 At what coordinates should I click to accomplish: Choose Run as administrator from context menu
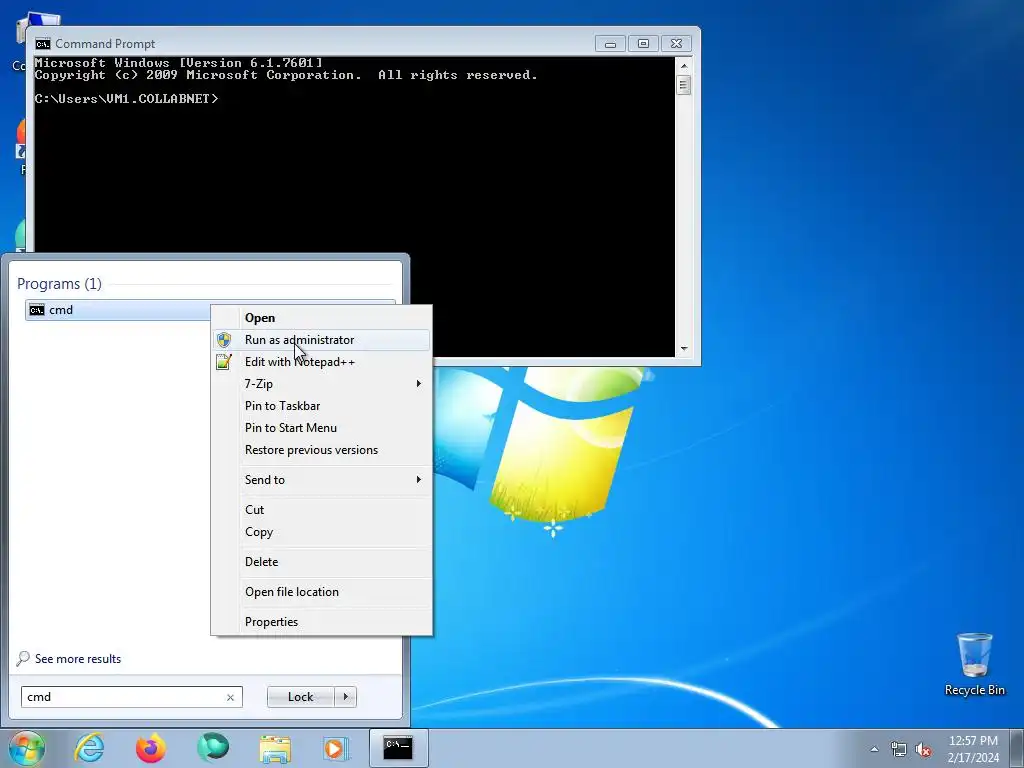coord(321,340)
